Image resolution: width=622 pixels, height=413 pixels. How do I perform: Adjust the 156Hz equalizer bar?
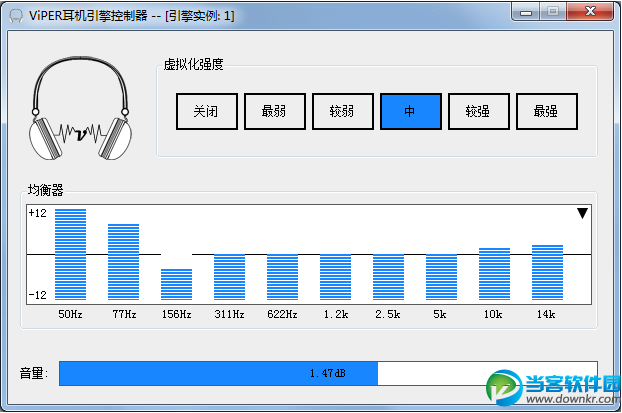tap(177, 284)
